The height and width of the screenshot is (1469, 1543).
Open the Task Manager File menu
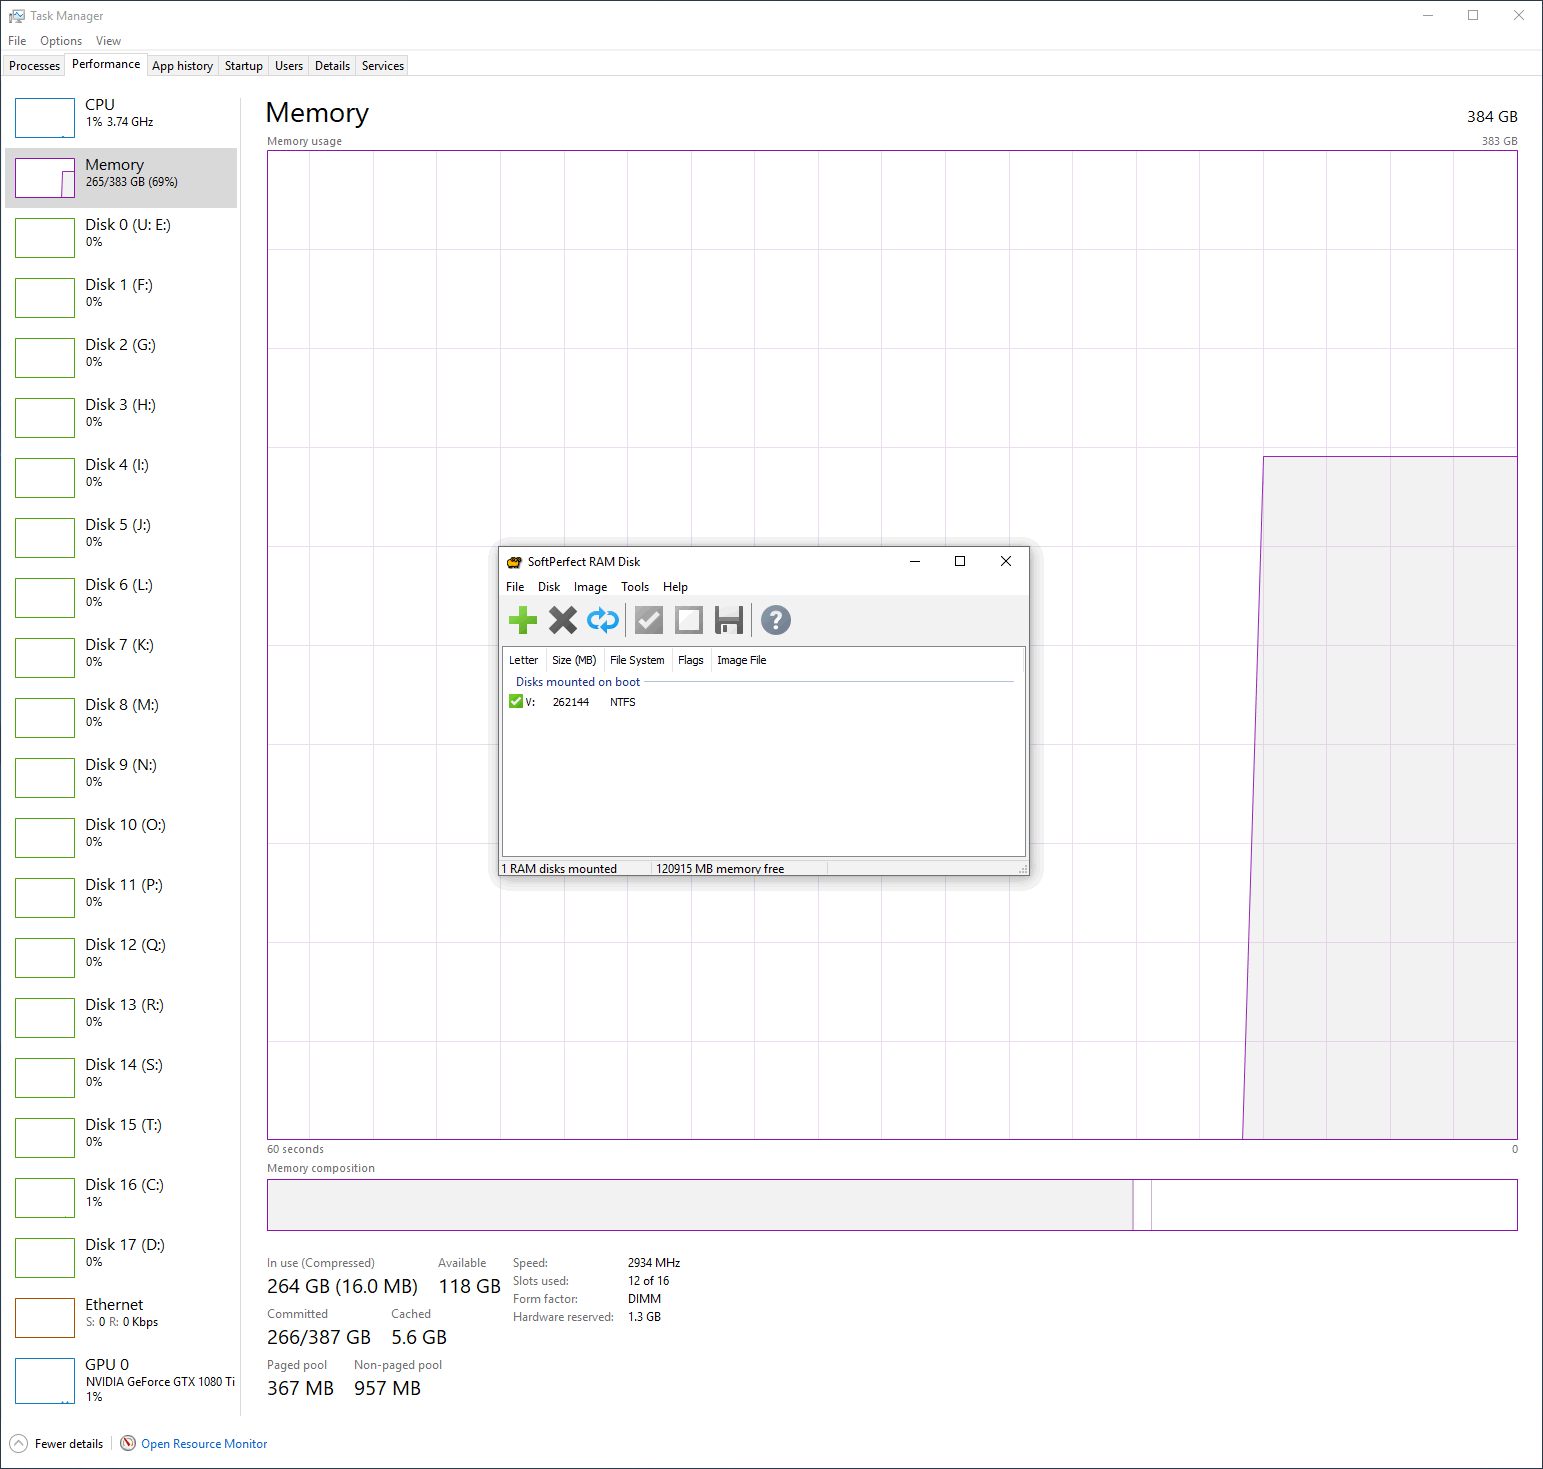[x=17, y=41]
